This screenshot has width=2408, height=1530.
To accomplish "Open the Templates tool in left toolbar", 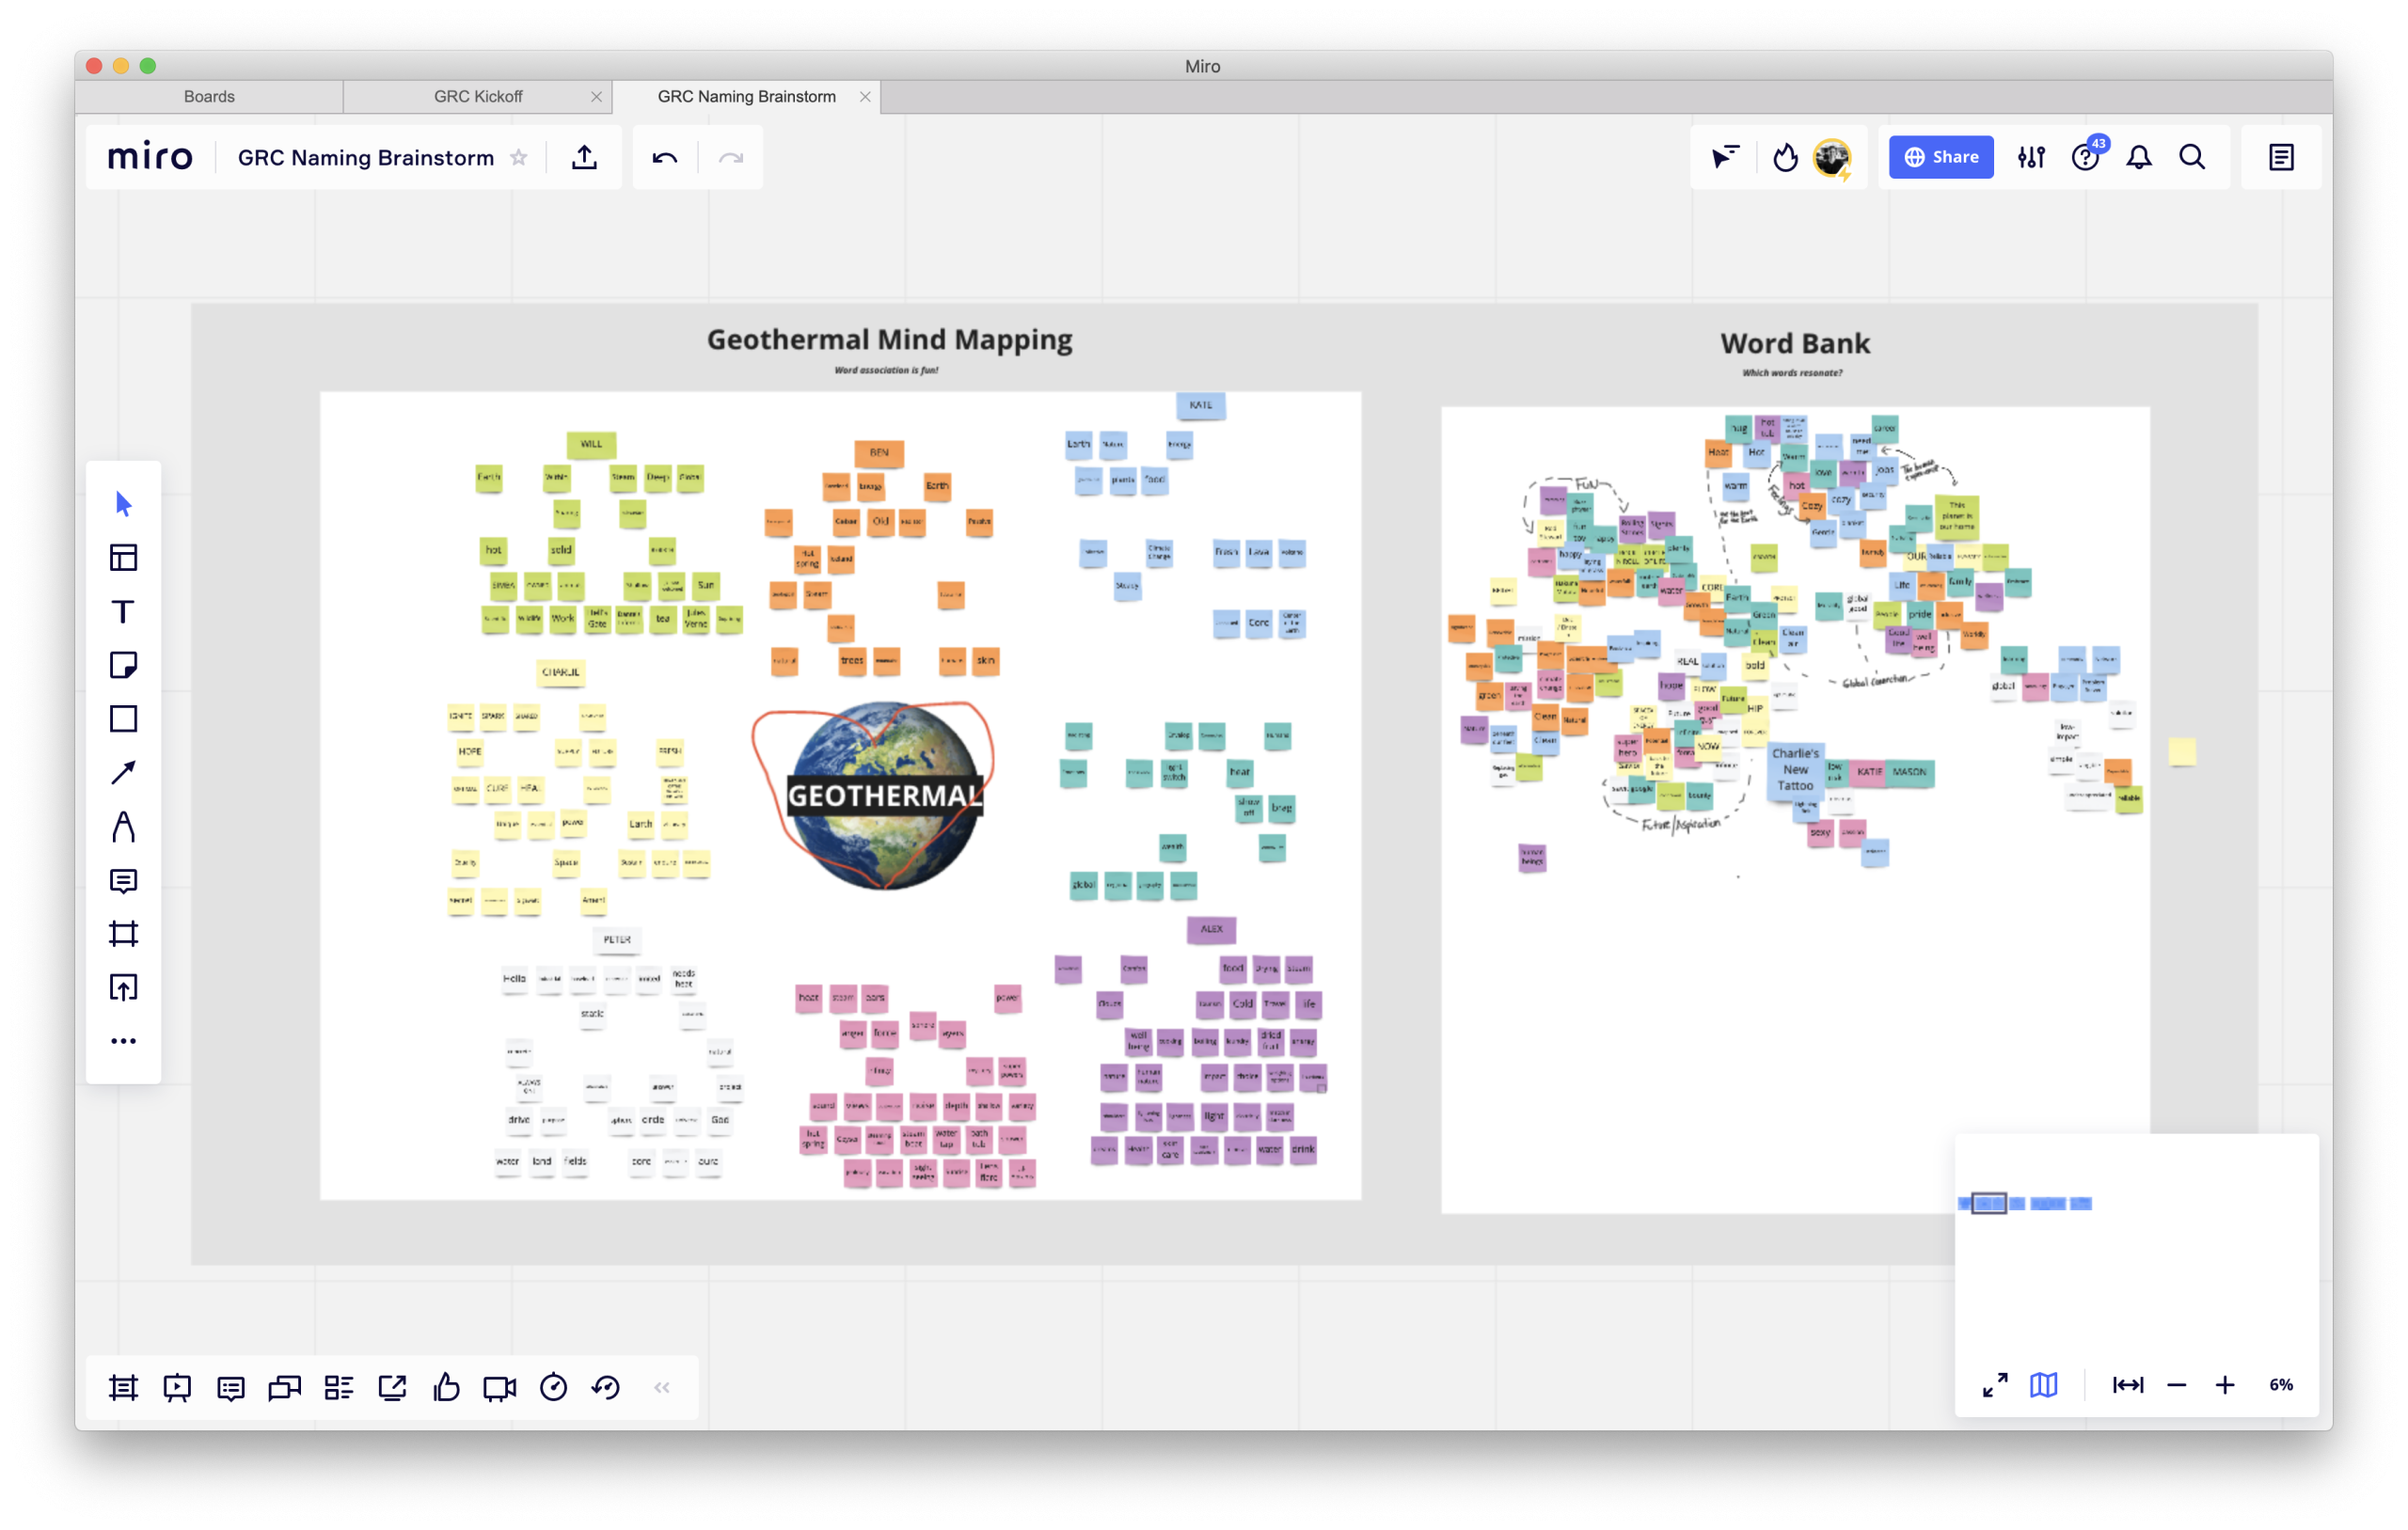I will [123, 557].
